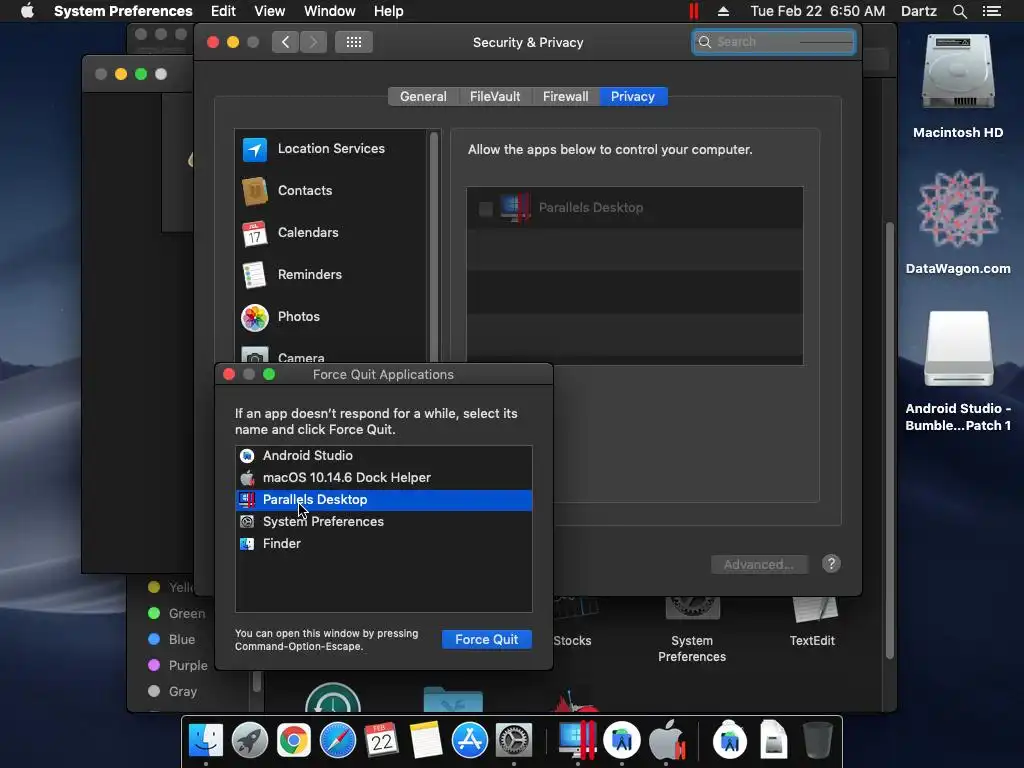The height and width of the screenshot is (768, 1024).
Task: Select Android Studio in Force Quit list
Action: point(384,456)
